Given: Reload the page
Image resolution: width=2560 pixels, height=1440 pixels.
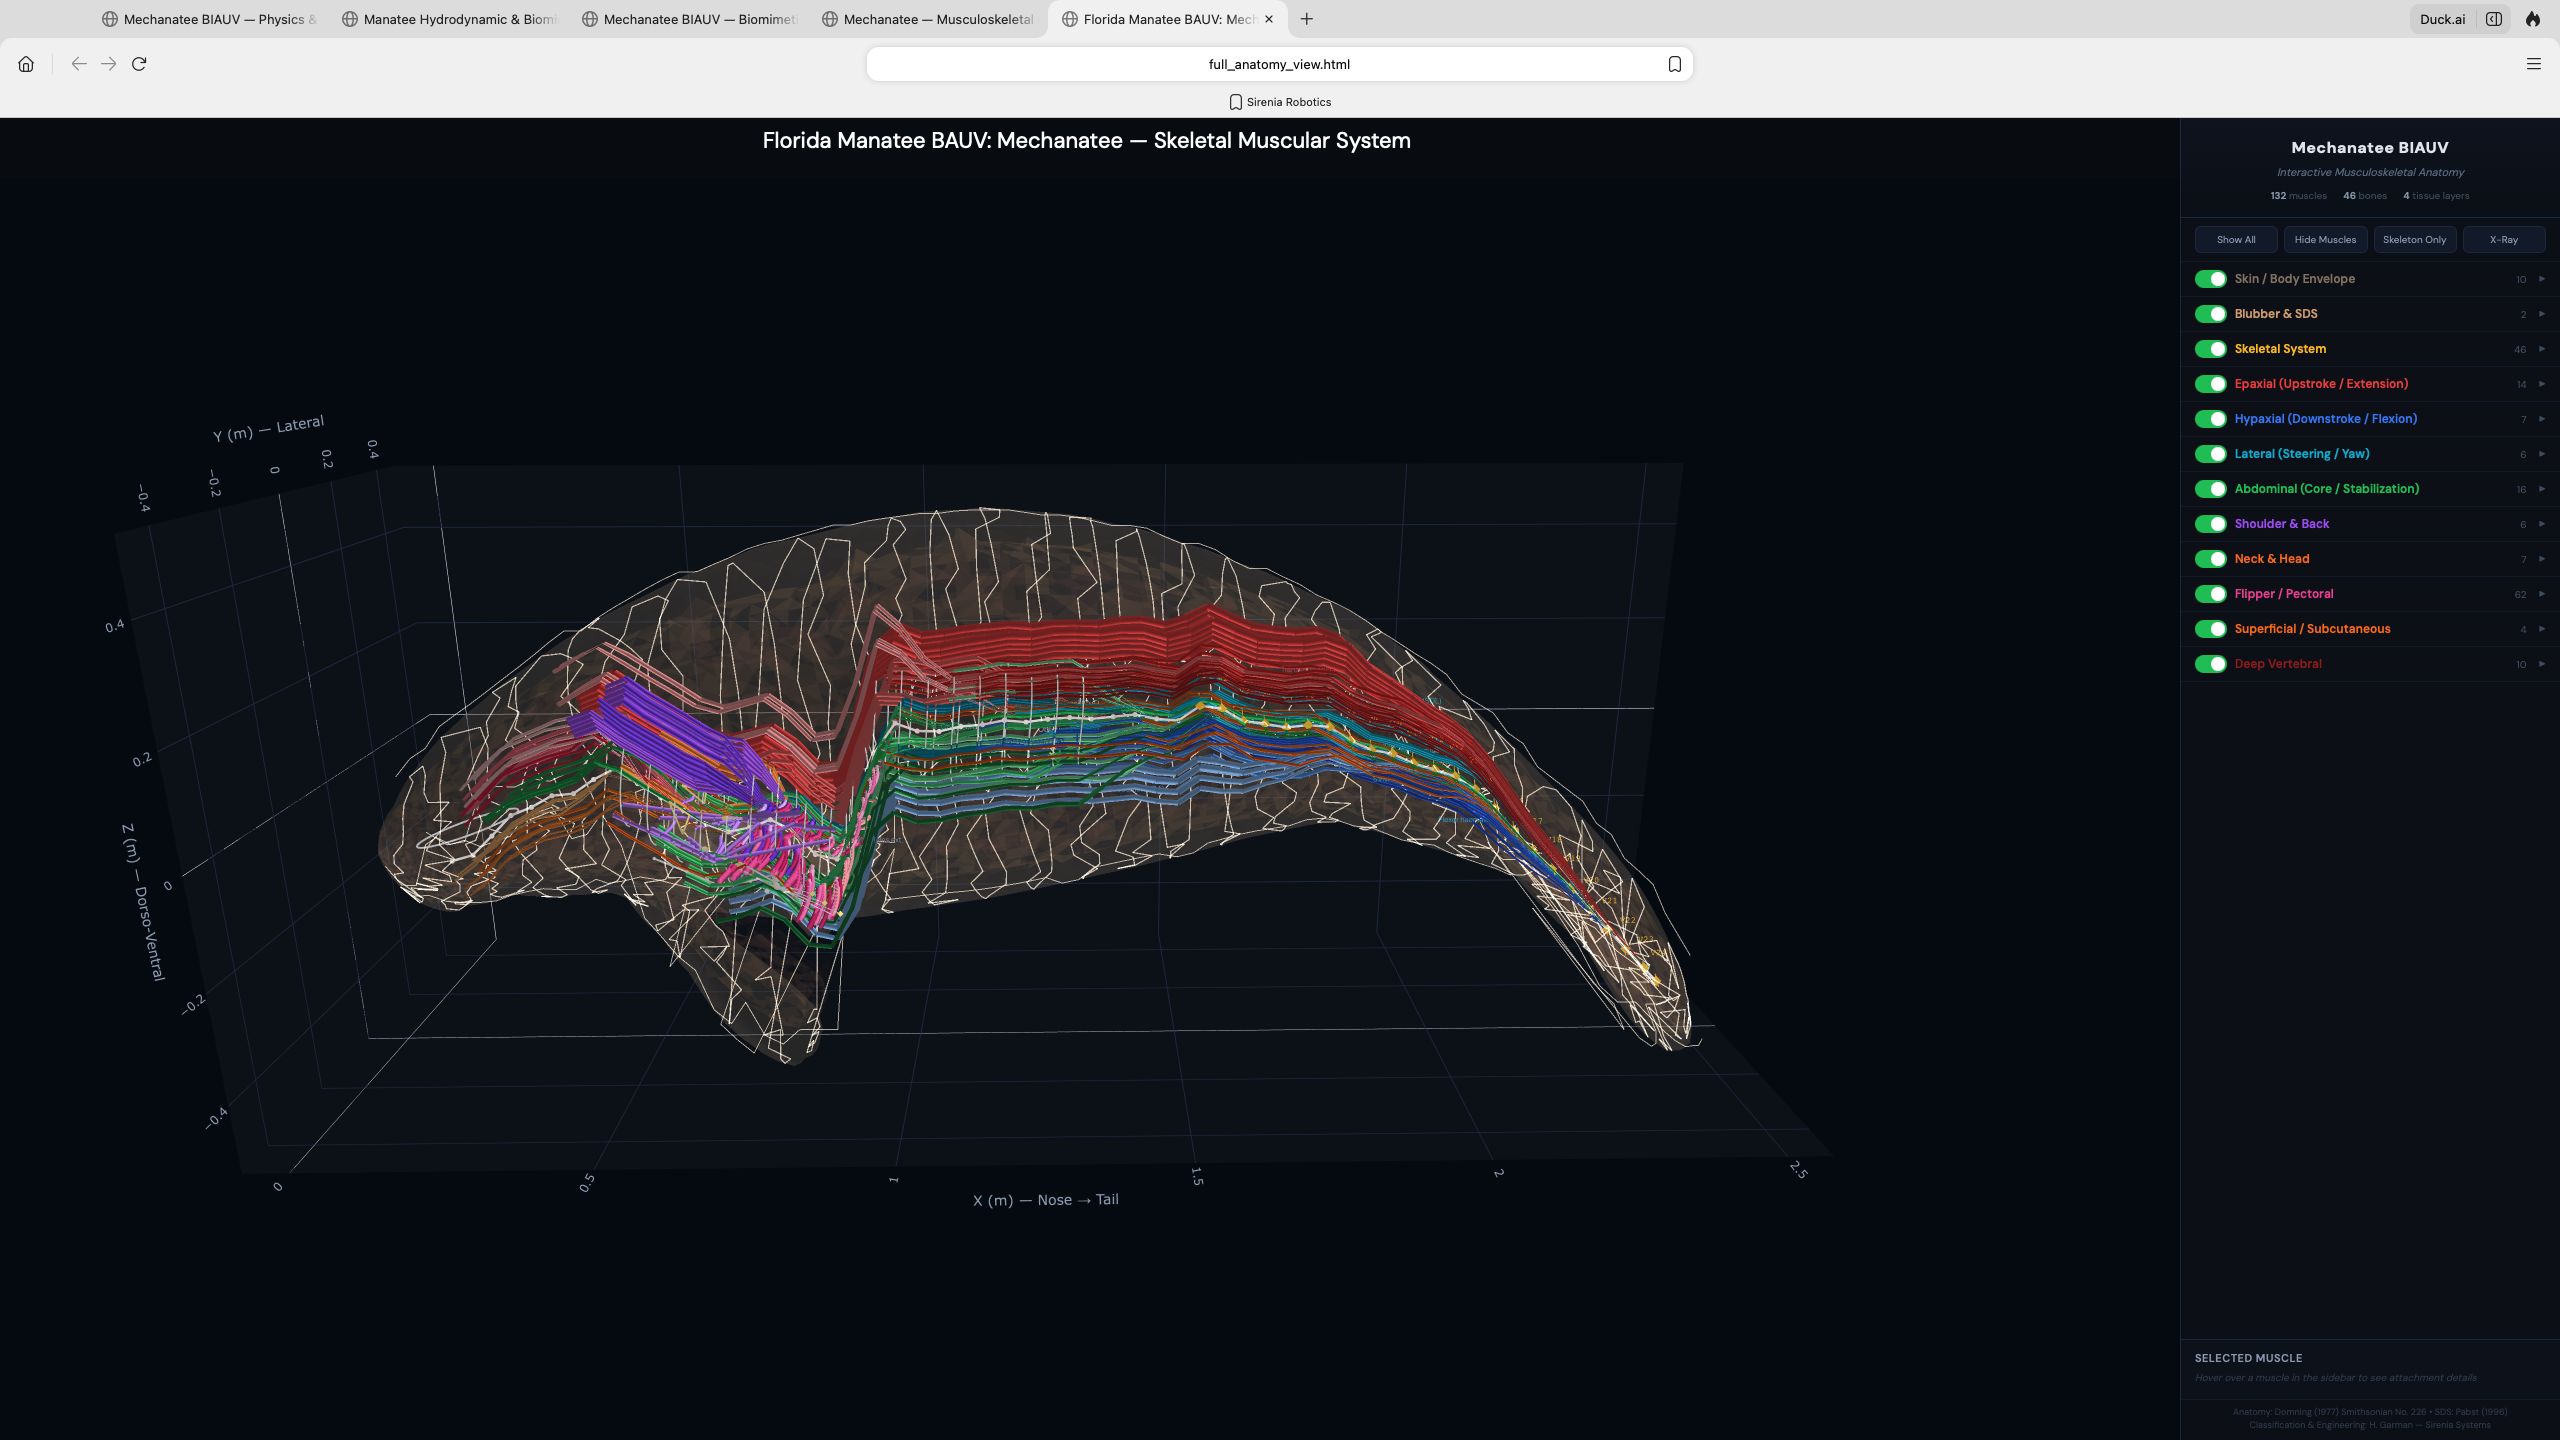Looking at the screenshot, I should [139, 64].
